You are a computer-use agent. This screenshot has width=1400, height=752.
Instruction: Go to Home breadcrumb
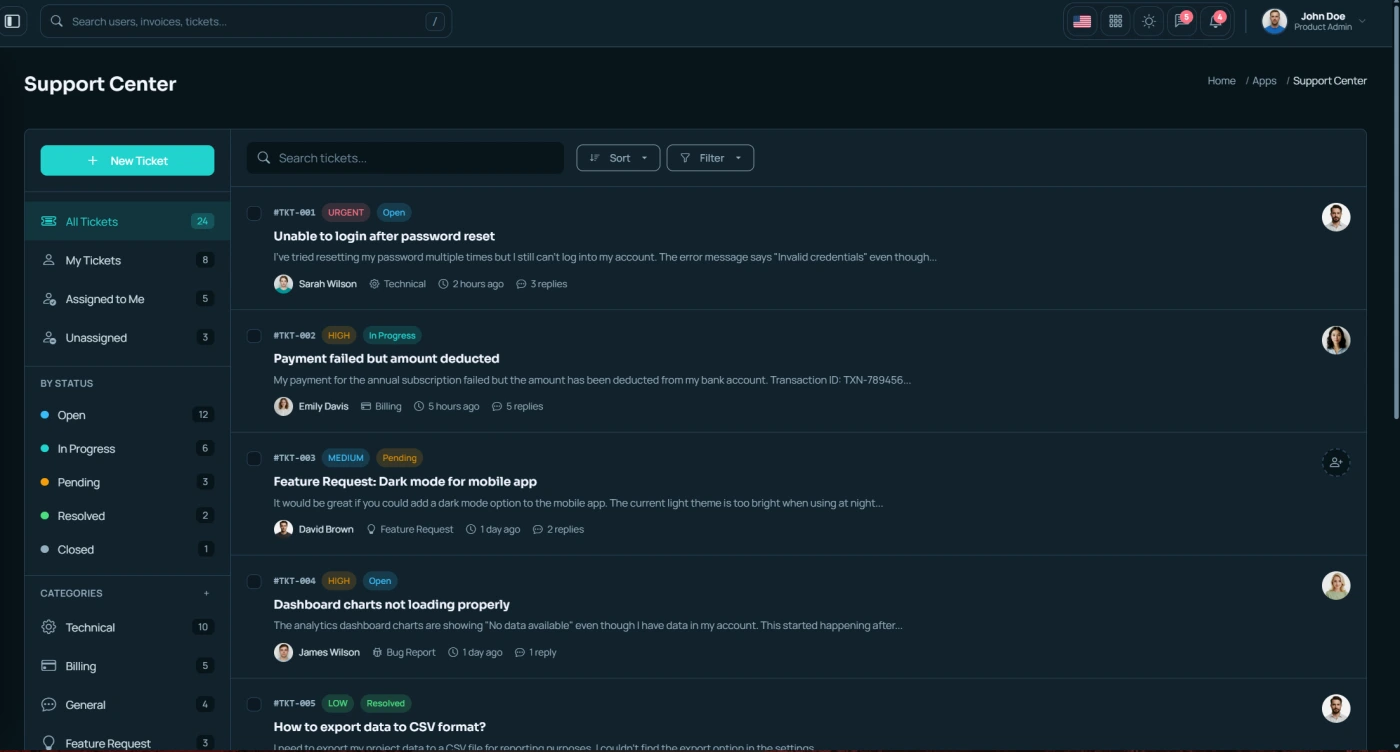tap(1221, 81)
